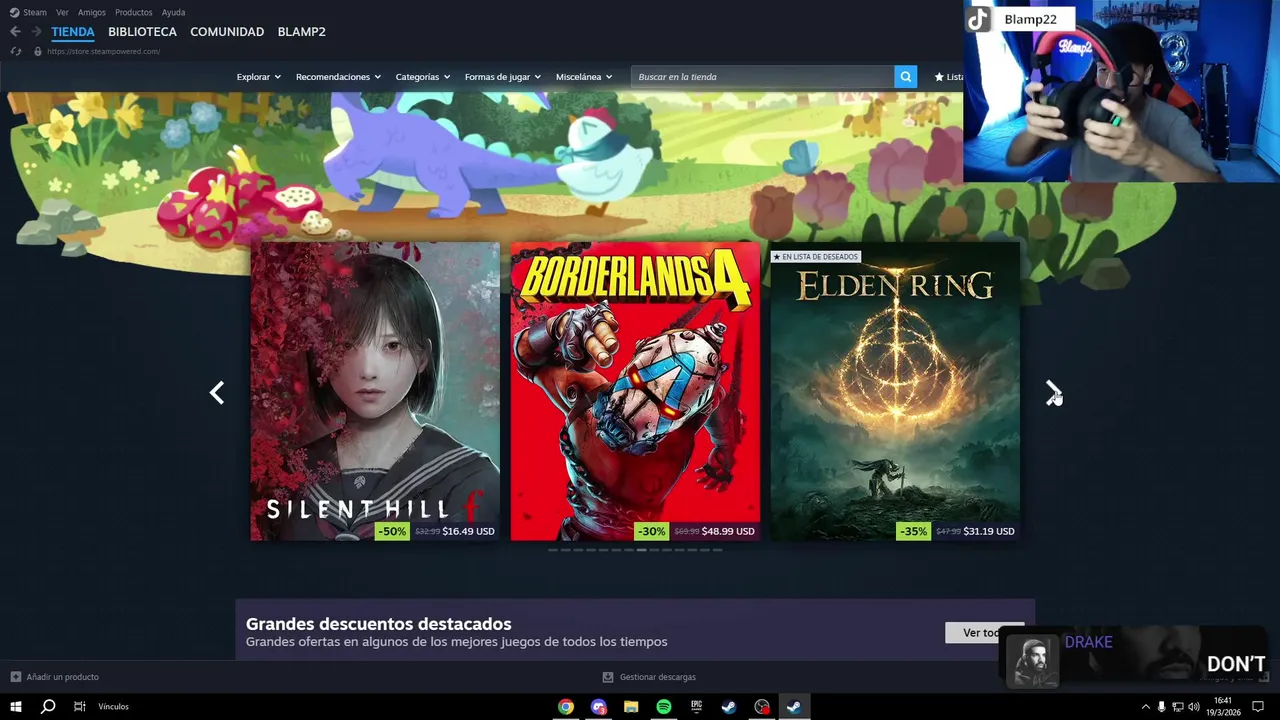
Task: Switch to the TIENDA tab
Action: (x=73, y=32)
